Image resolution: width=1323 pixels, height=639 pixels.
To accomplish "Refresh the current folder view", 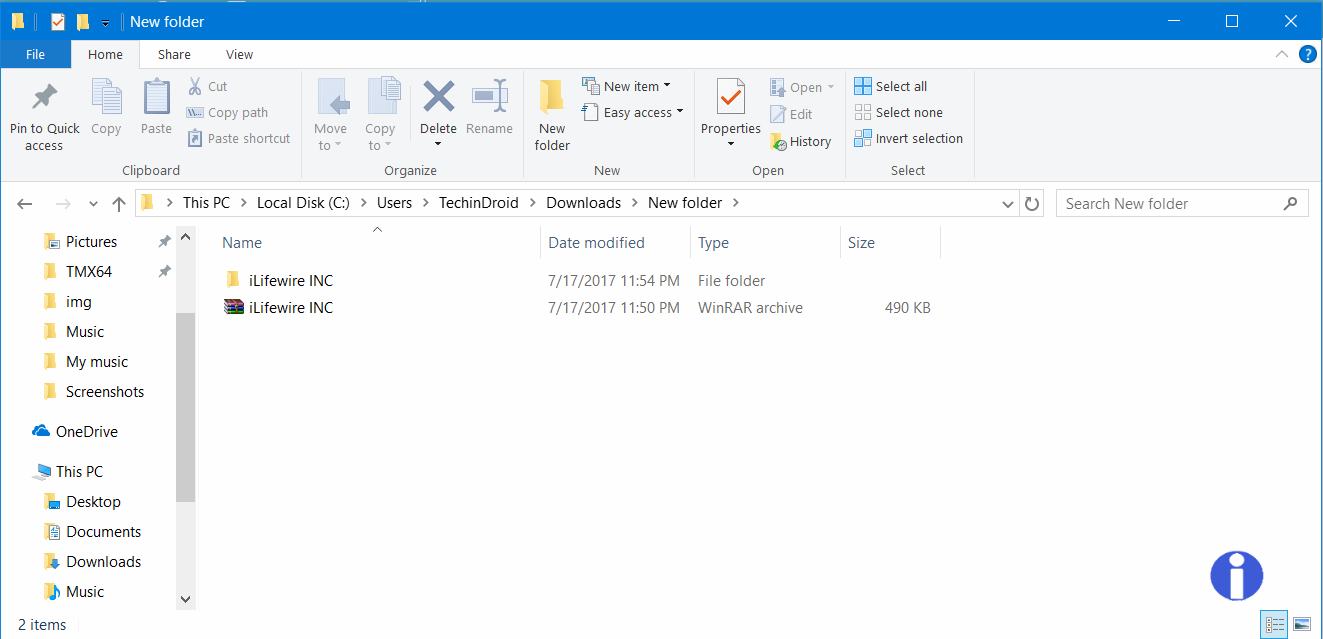I will coord(1032,203).
